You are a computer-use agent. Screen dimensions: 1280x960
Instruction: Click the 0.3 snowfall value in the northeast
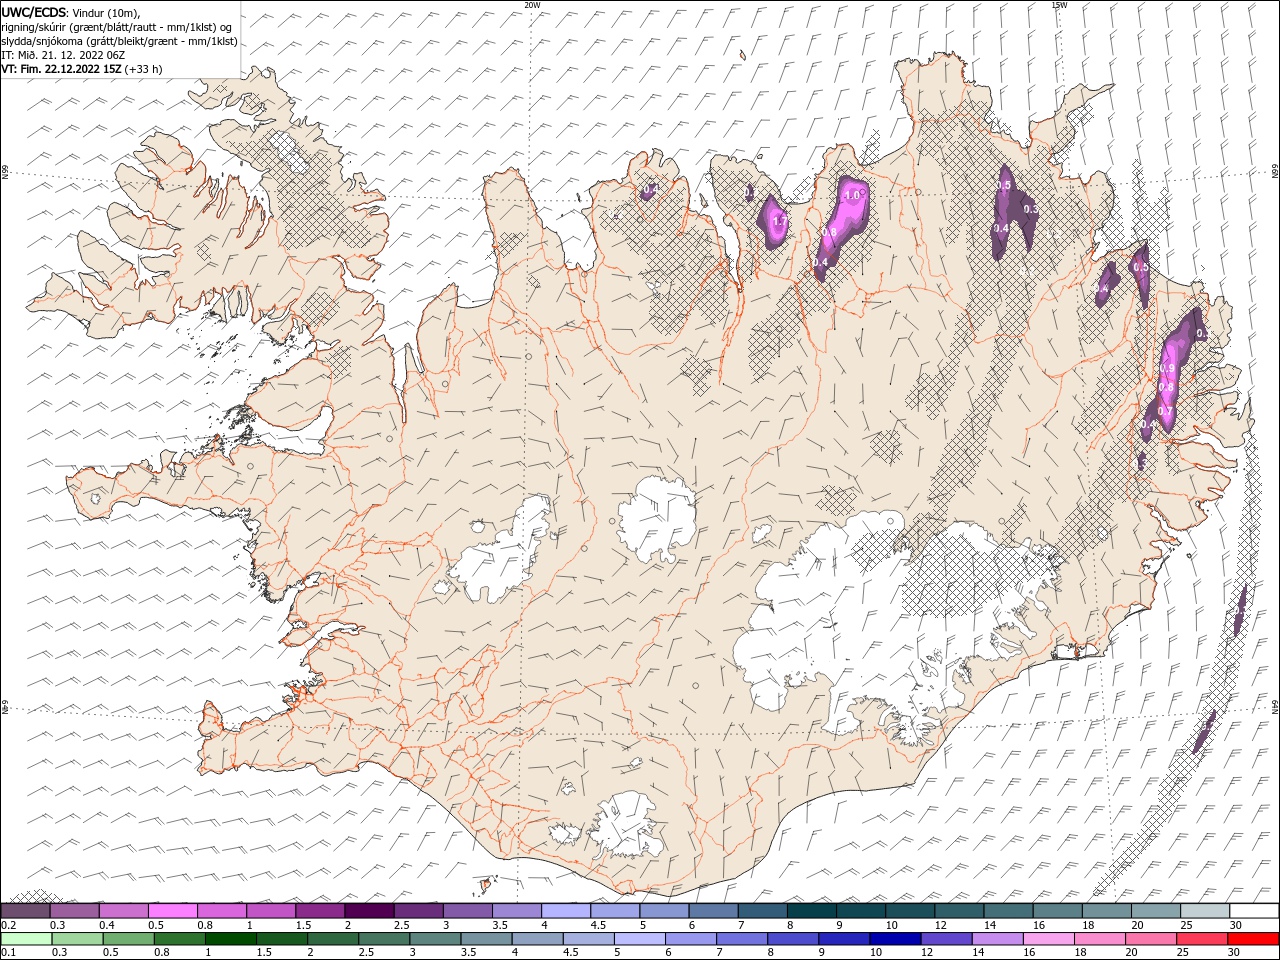1031,209
